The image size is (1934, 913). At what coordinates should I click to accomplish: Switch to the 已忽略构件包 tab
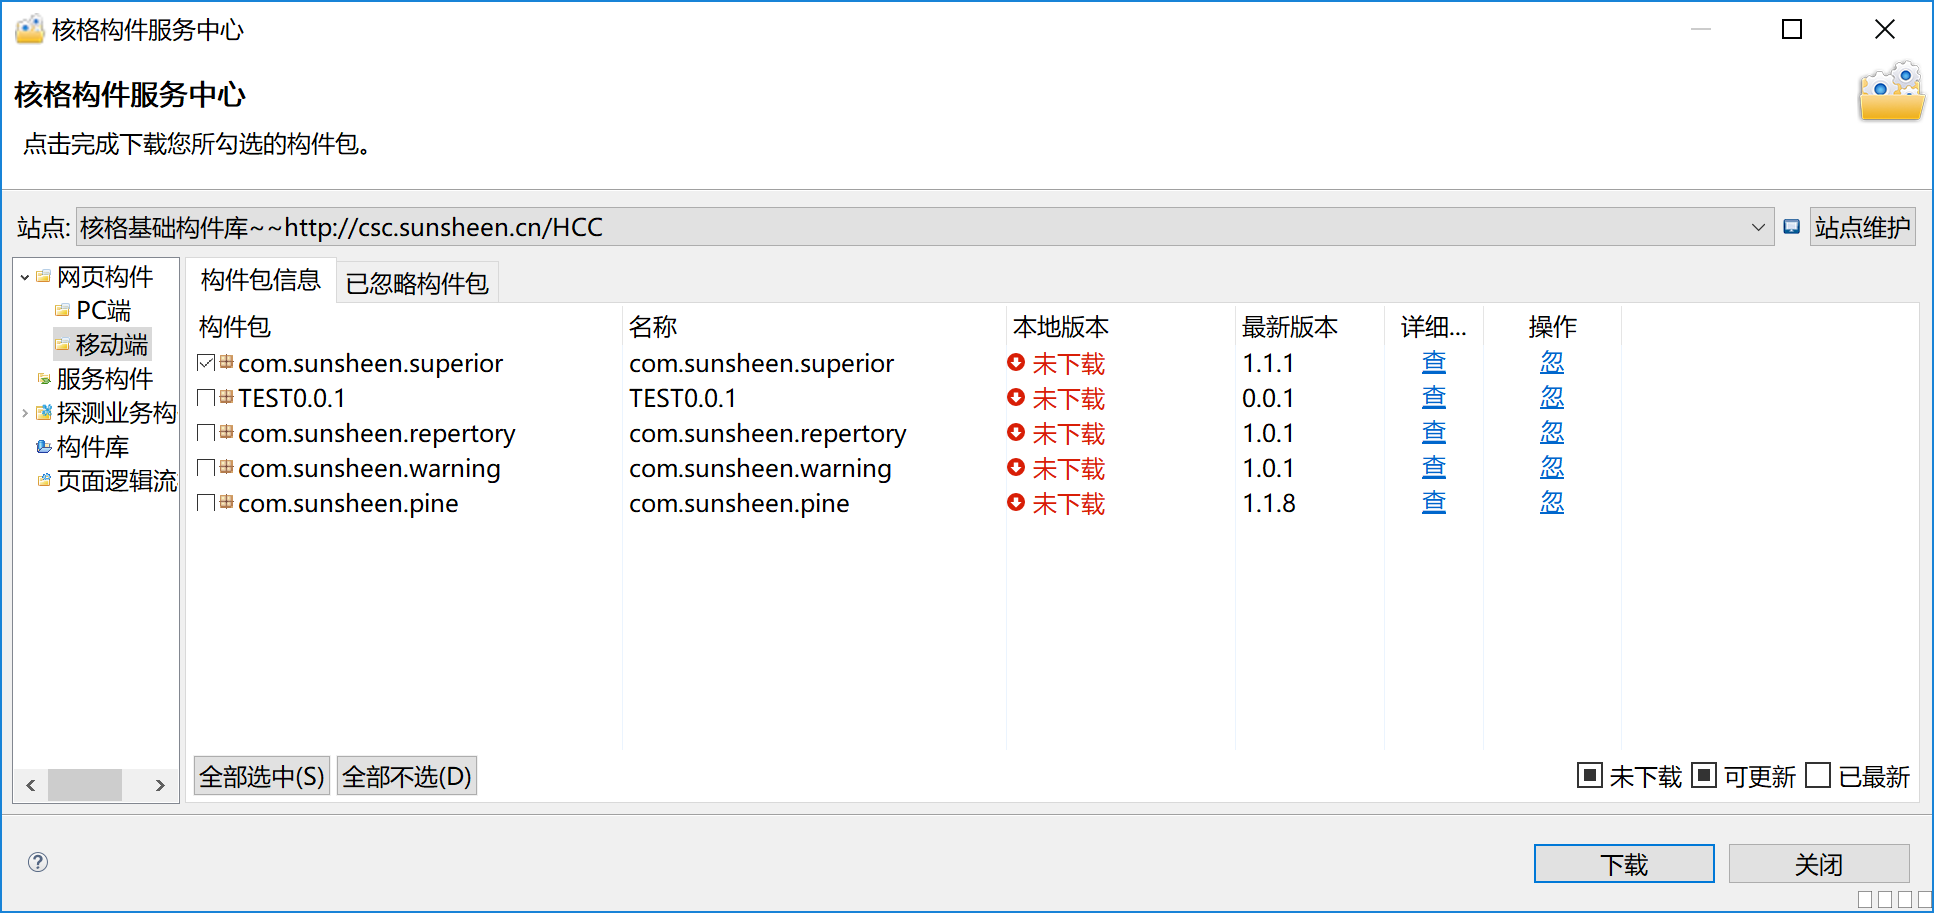tap(417, 283)
